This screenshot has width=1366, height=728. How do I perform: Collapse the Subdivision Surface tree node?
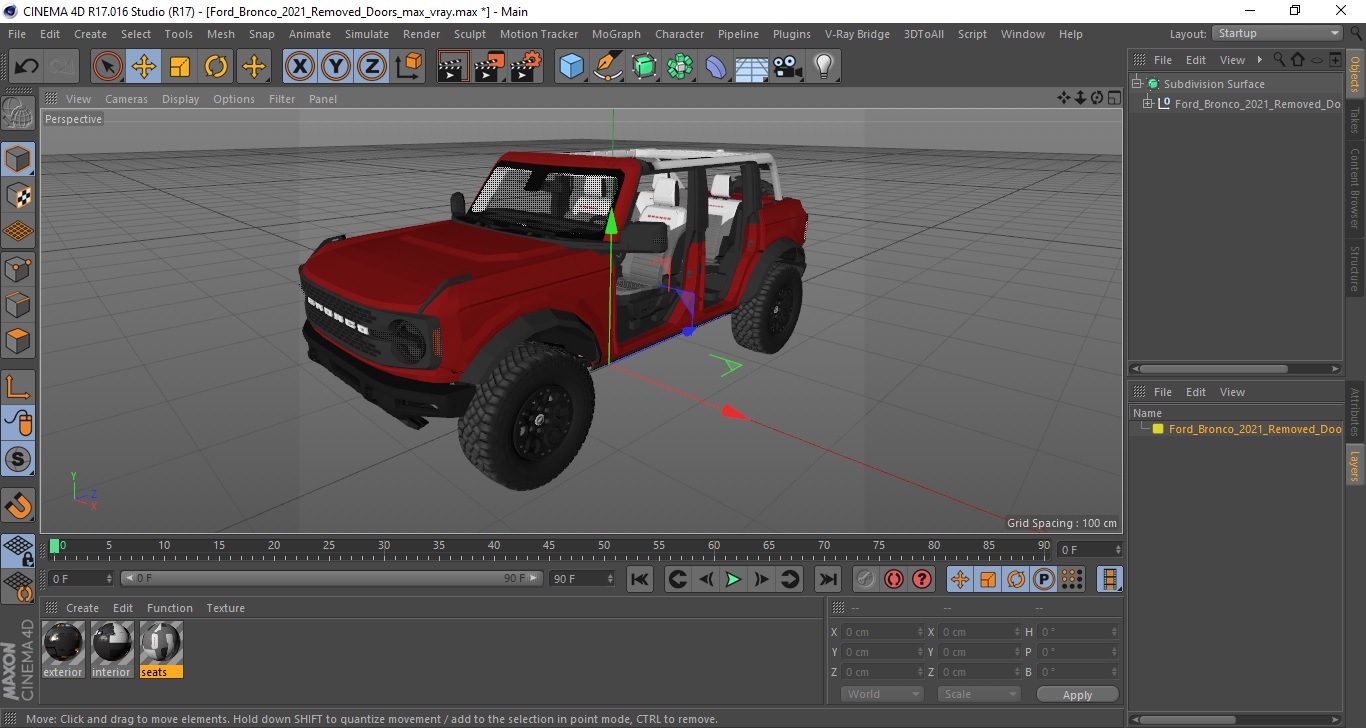pyautogui.click(x=1137, y=84)
